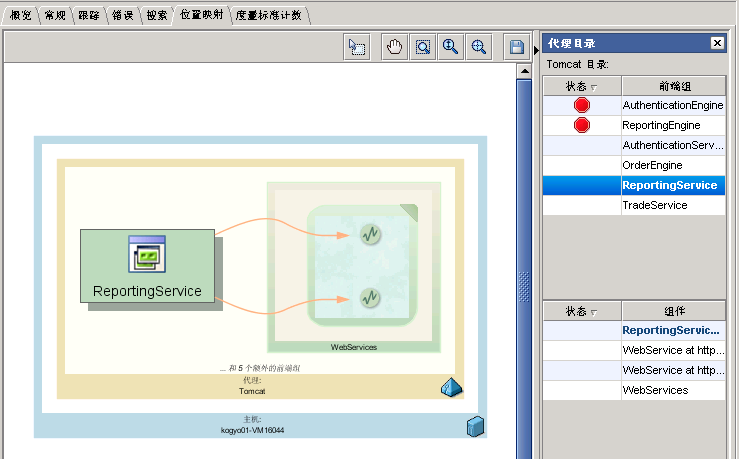Viewport: 739px width, 459px height.
Task: Click the ReportingService node label
Action: pyautogui.click(x=147, y=291)
